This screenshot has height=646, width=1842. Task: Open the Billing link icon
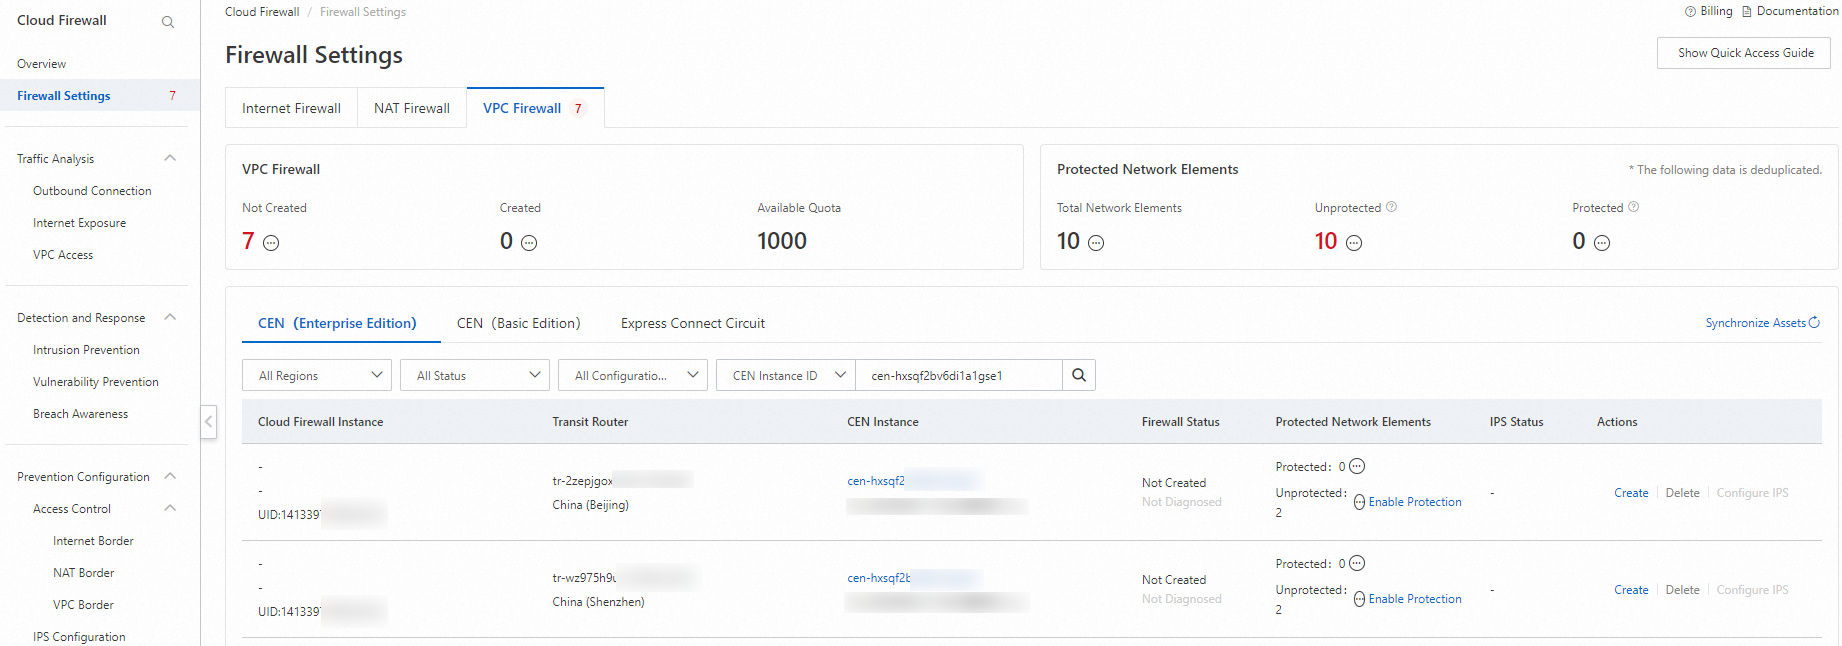(1690, 12)
